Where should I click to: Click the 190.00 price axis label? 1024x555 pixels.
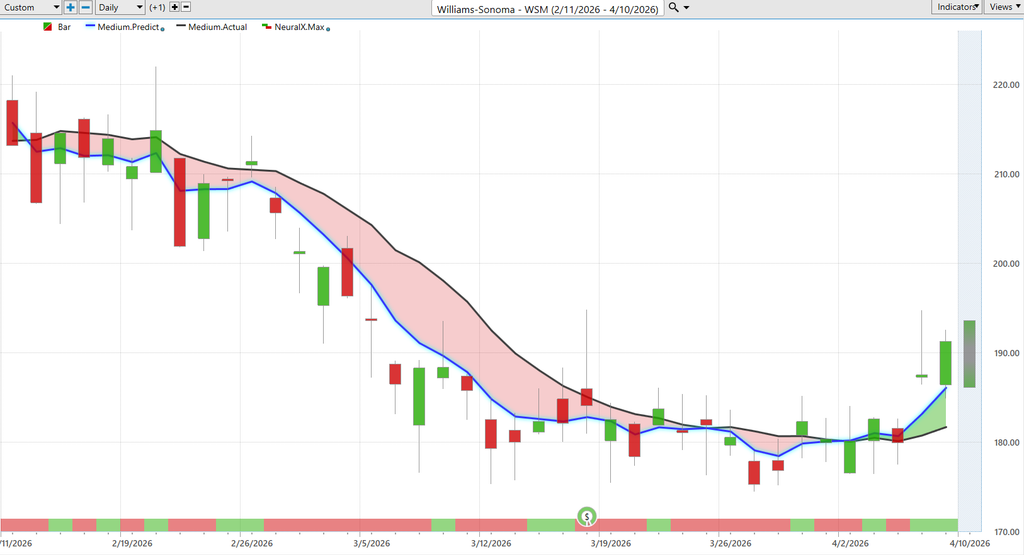coord(1006,353)
